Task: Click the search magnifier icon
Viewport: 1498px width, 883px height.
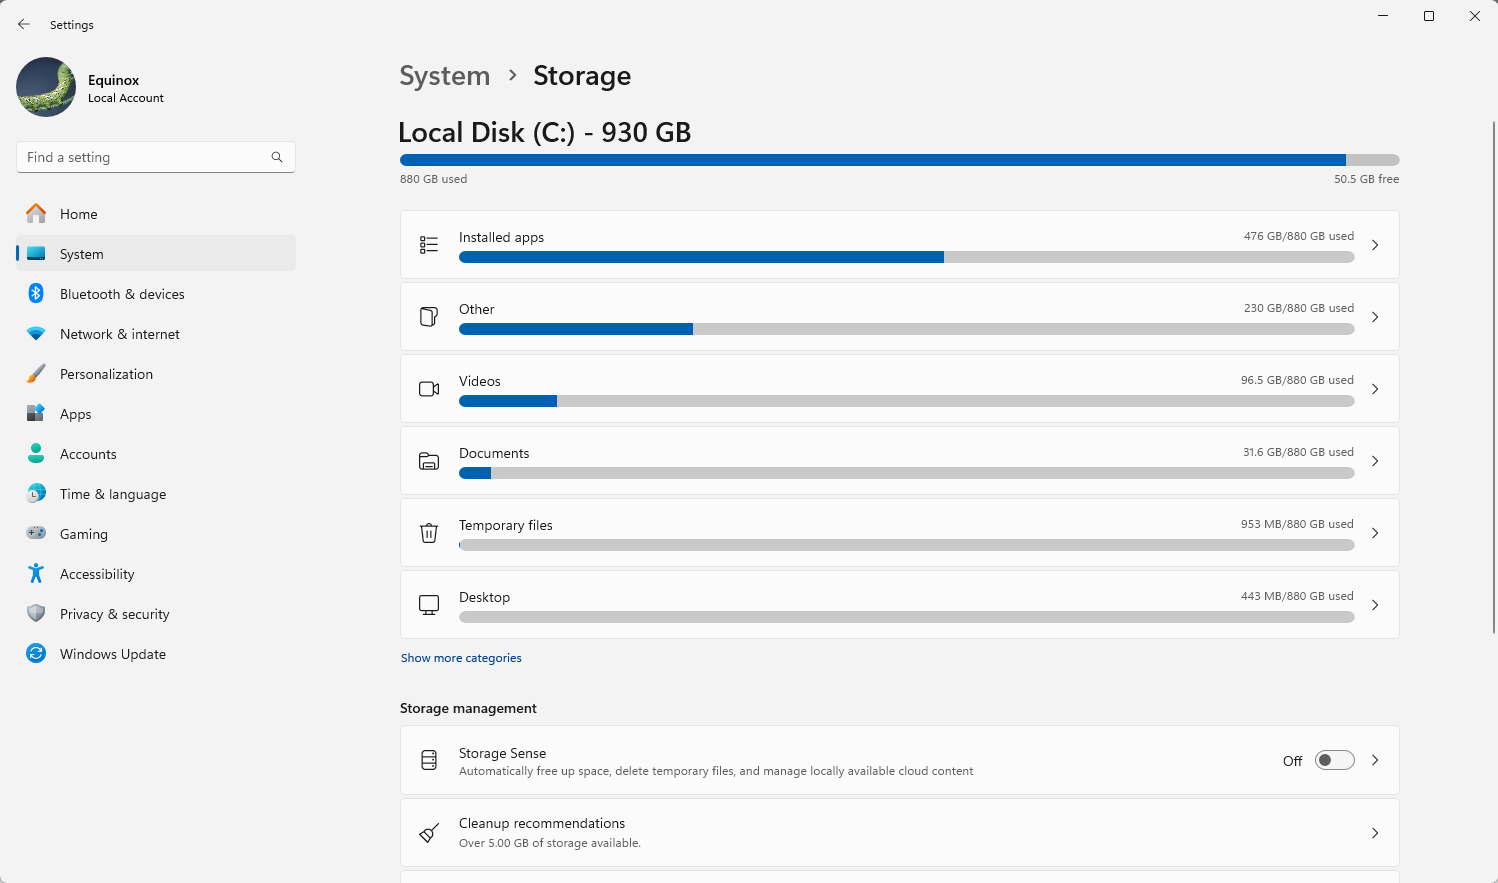Action: click(277, 157)
